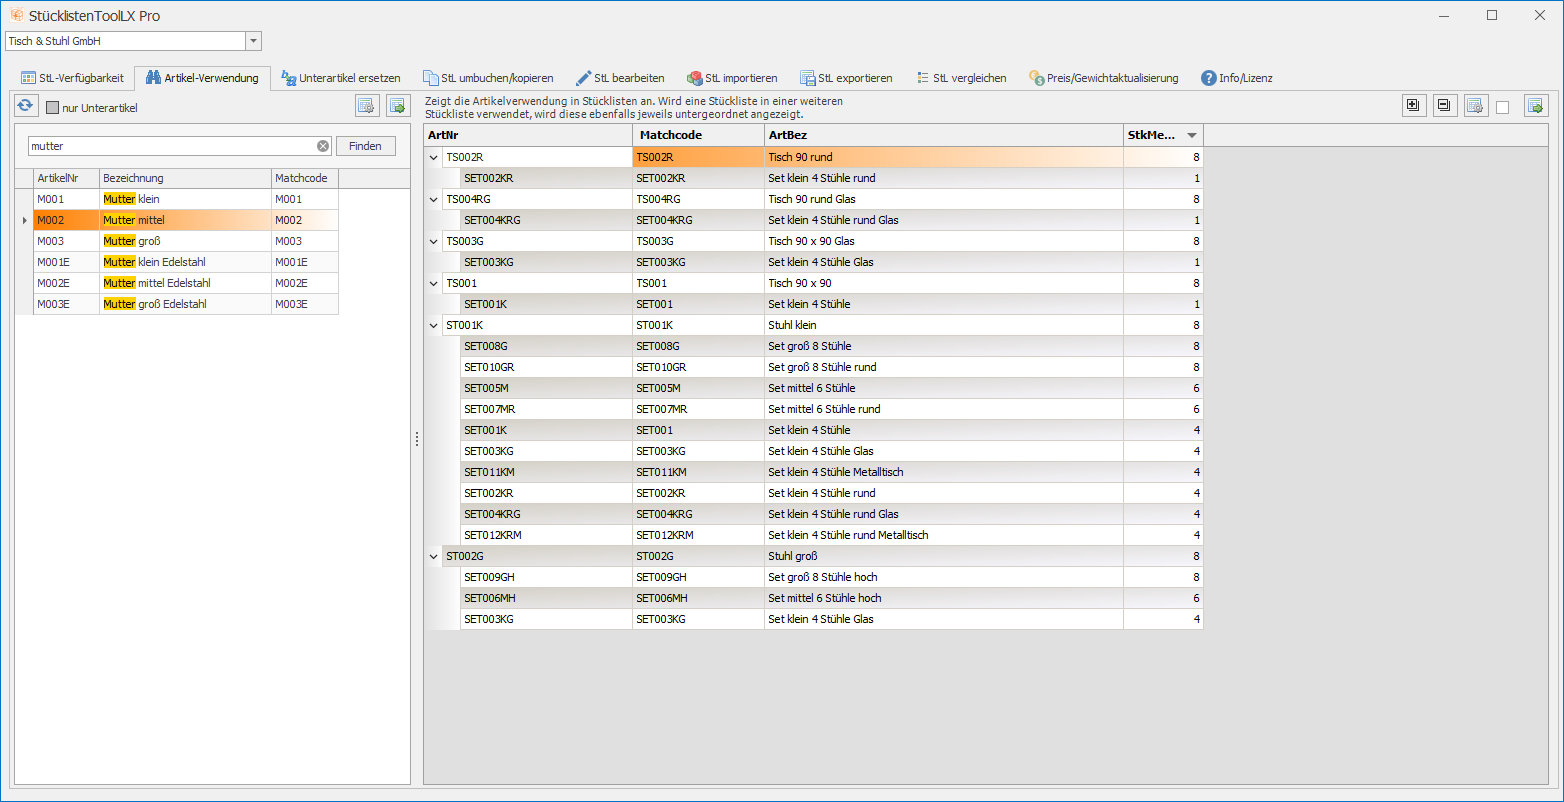Viewport: 1564px width, 802px height.
Task: Clear the search field with the X icon
Action: pyautogui.click(x=323, y=146)
